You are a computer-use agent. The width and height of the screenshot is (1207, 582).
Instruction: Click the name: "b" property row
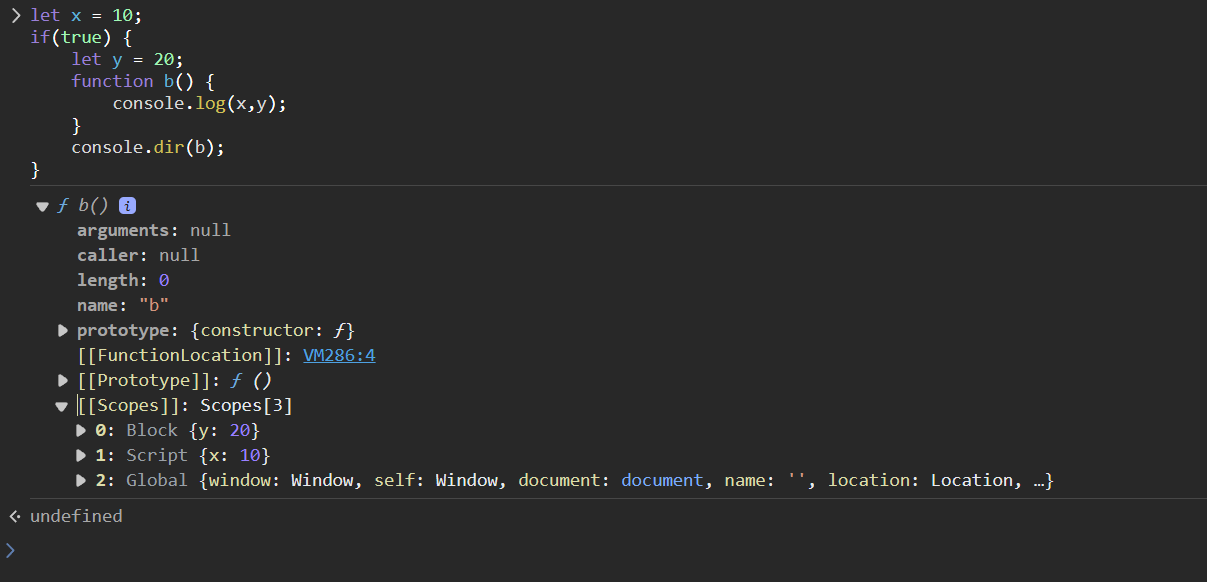(x=123, y=305)
